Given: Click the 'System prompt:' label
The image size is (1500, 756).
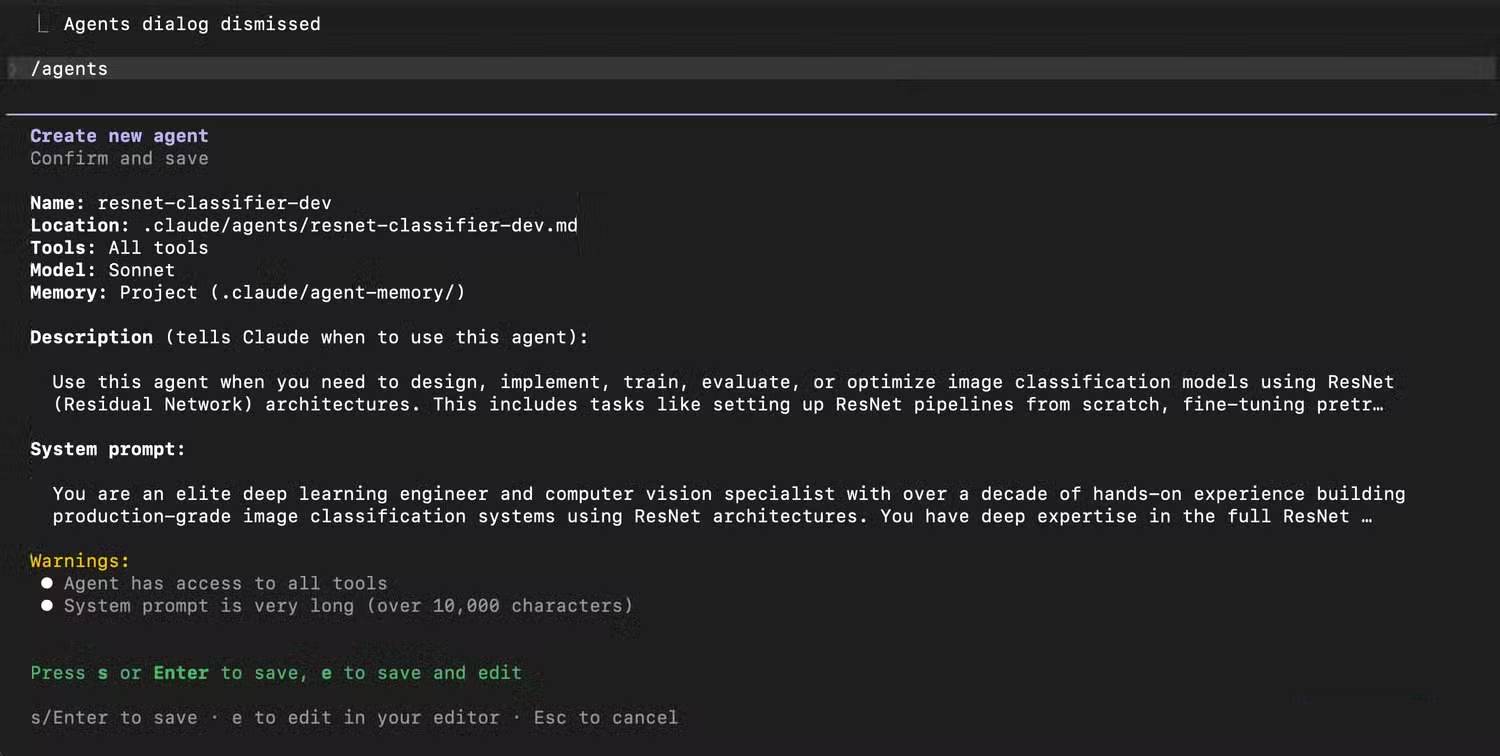Looking at the screenshot, I should [x=108, y=449].
